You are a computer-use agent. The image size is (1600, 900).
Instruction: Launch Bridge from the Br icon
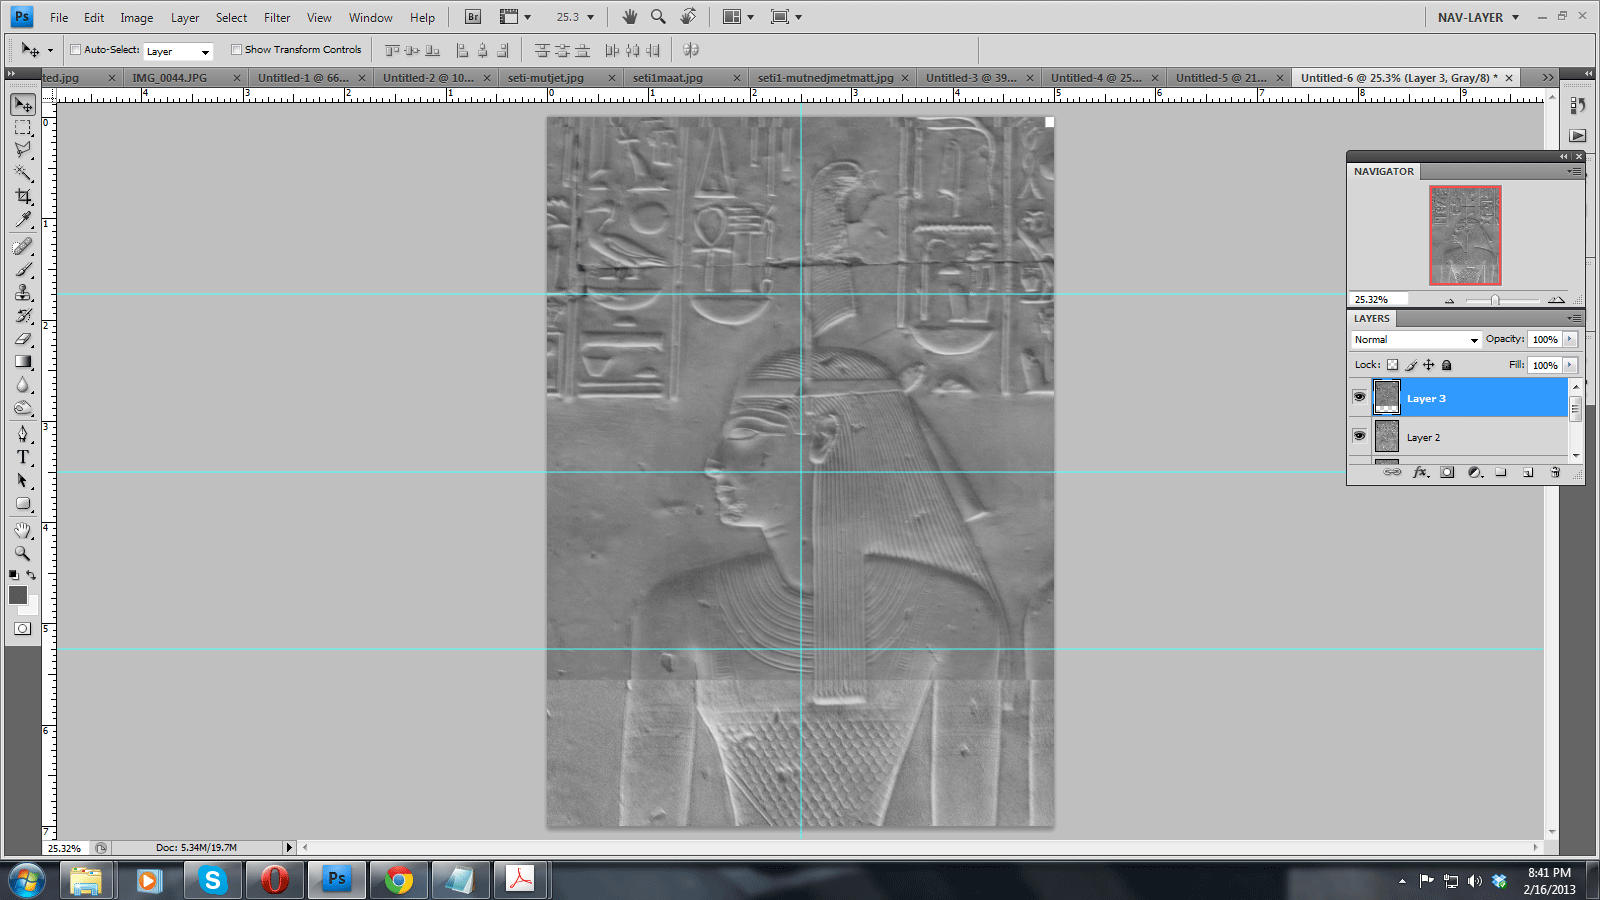click(473, 17)
